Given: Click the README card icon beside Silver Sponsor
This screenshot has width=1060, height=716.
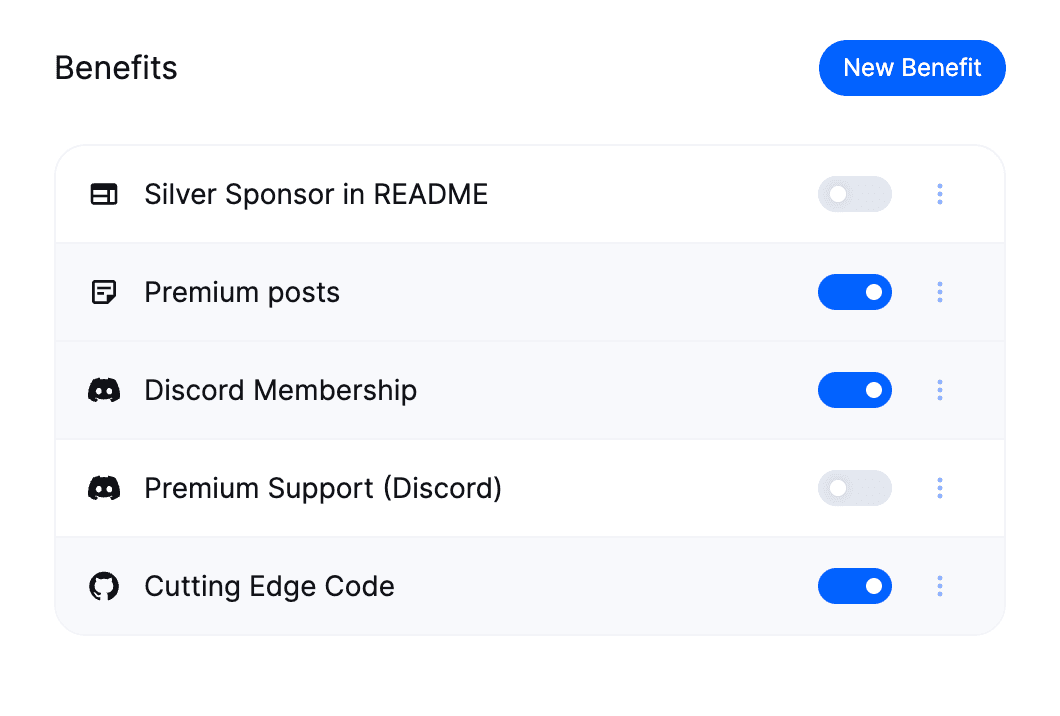Looking at the screenshot, I should pos(104,194).
